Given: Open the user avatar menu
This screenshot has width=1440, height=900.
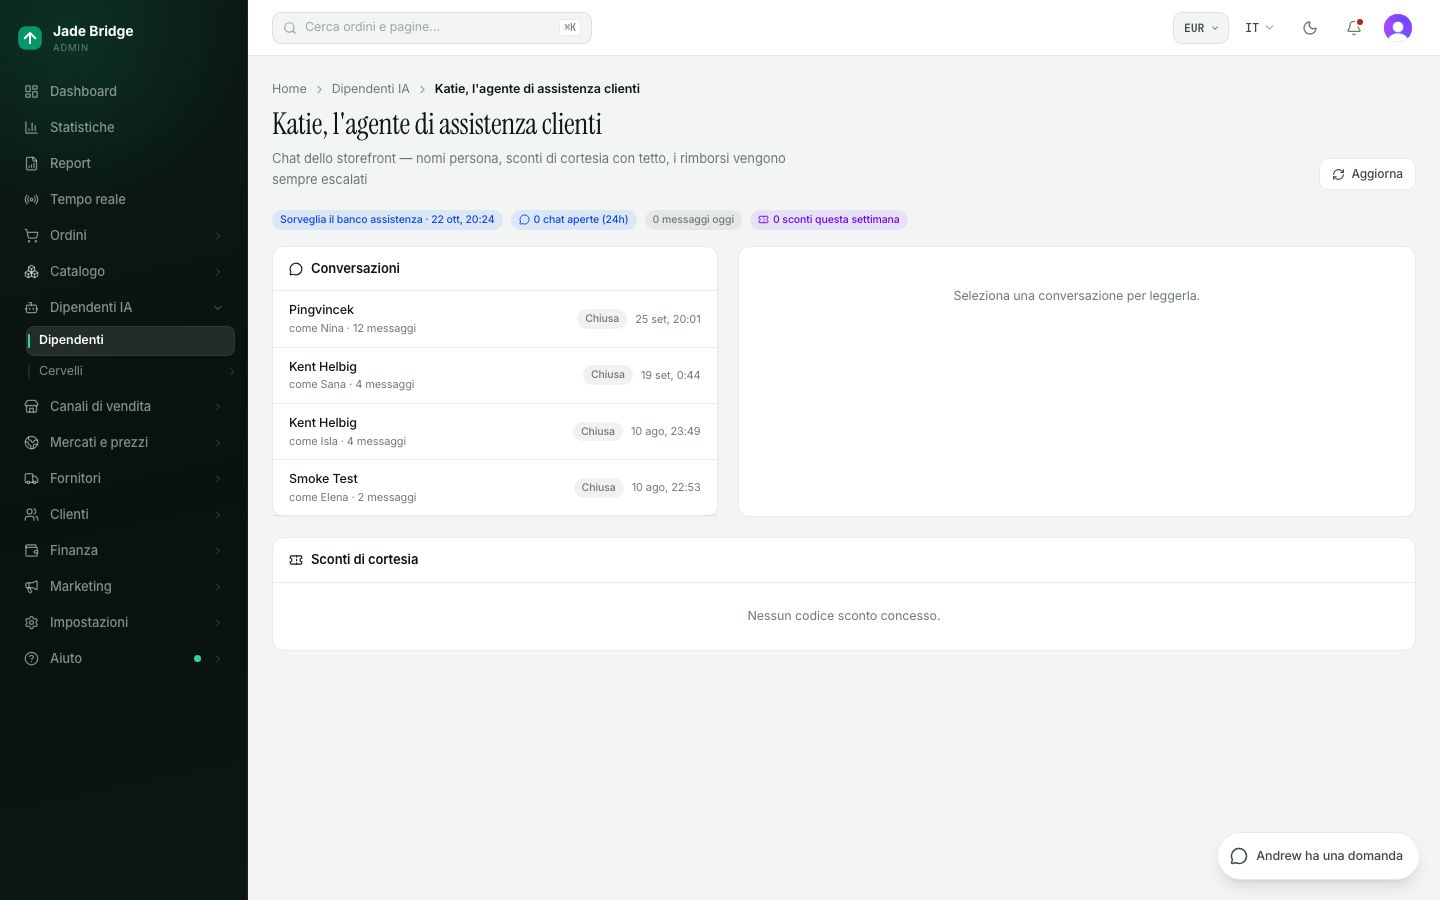Looking at the screenshot, I should click(1398, 28).
